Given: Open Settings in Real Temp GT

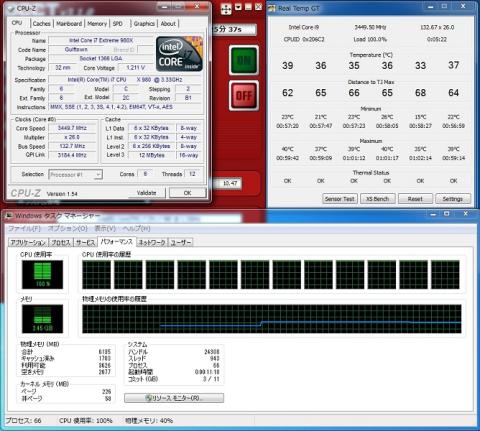Looking at the screenshot, I should pos(453,199).
